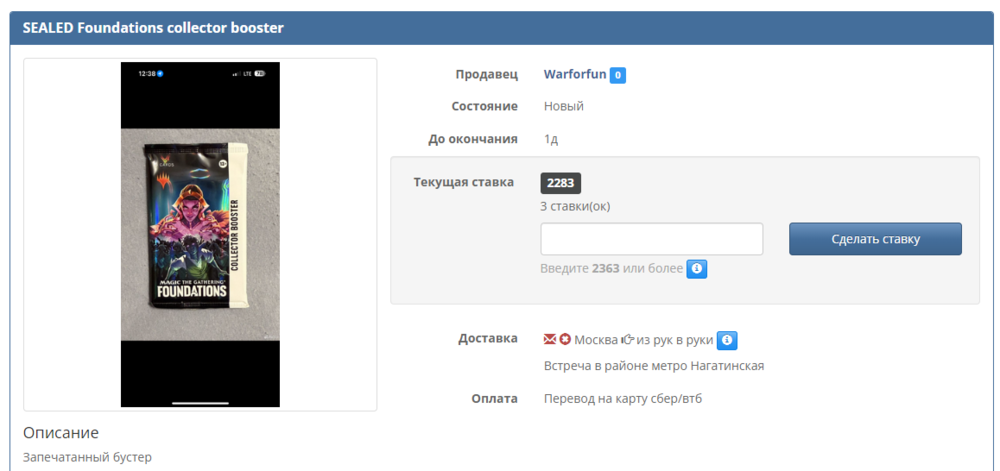The image size is (1000, 471).
Task: Click the pointing-hand icon before из рук в руки
Action: coord(628,340)
